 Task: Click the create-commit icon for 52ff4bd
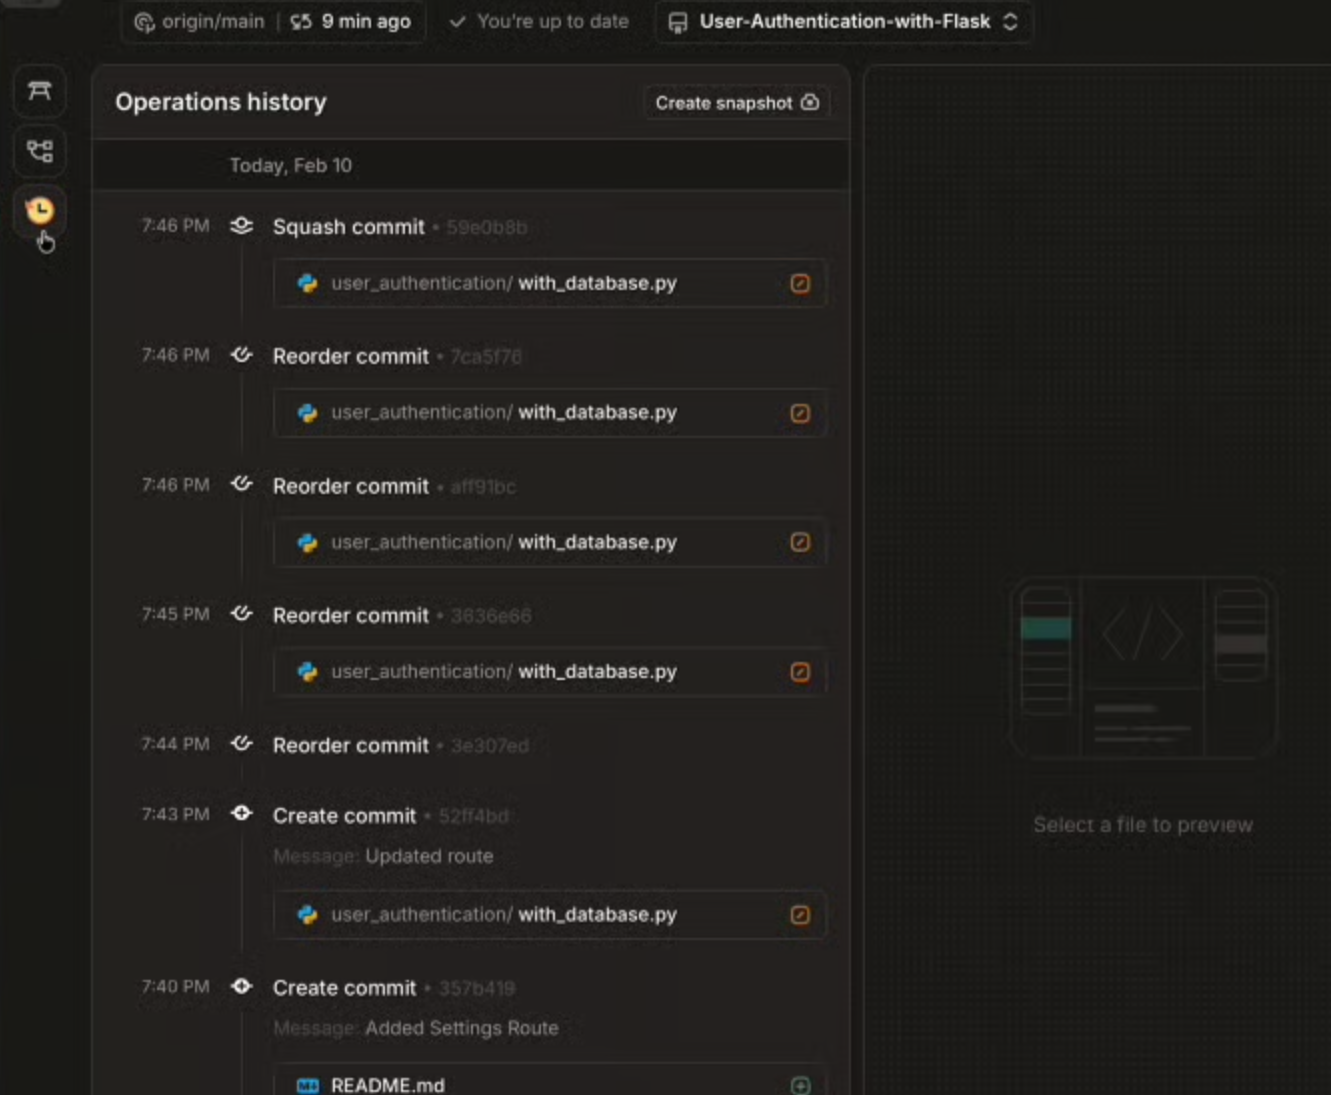(241, 814)
